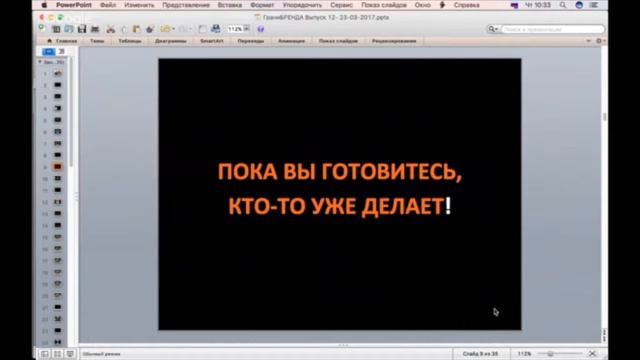Click the status bar zoom value 112%
The image size is (640, 360).
pos(524,354)
